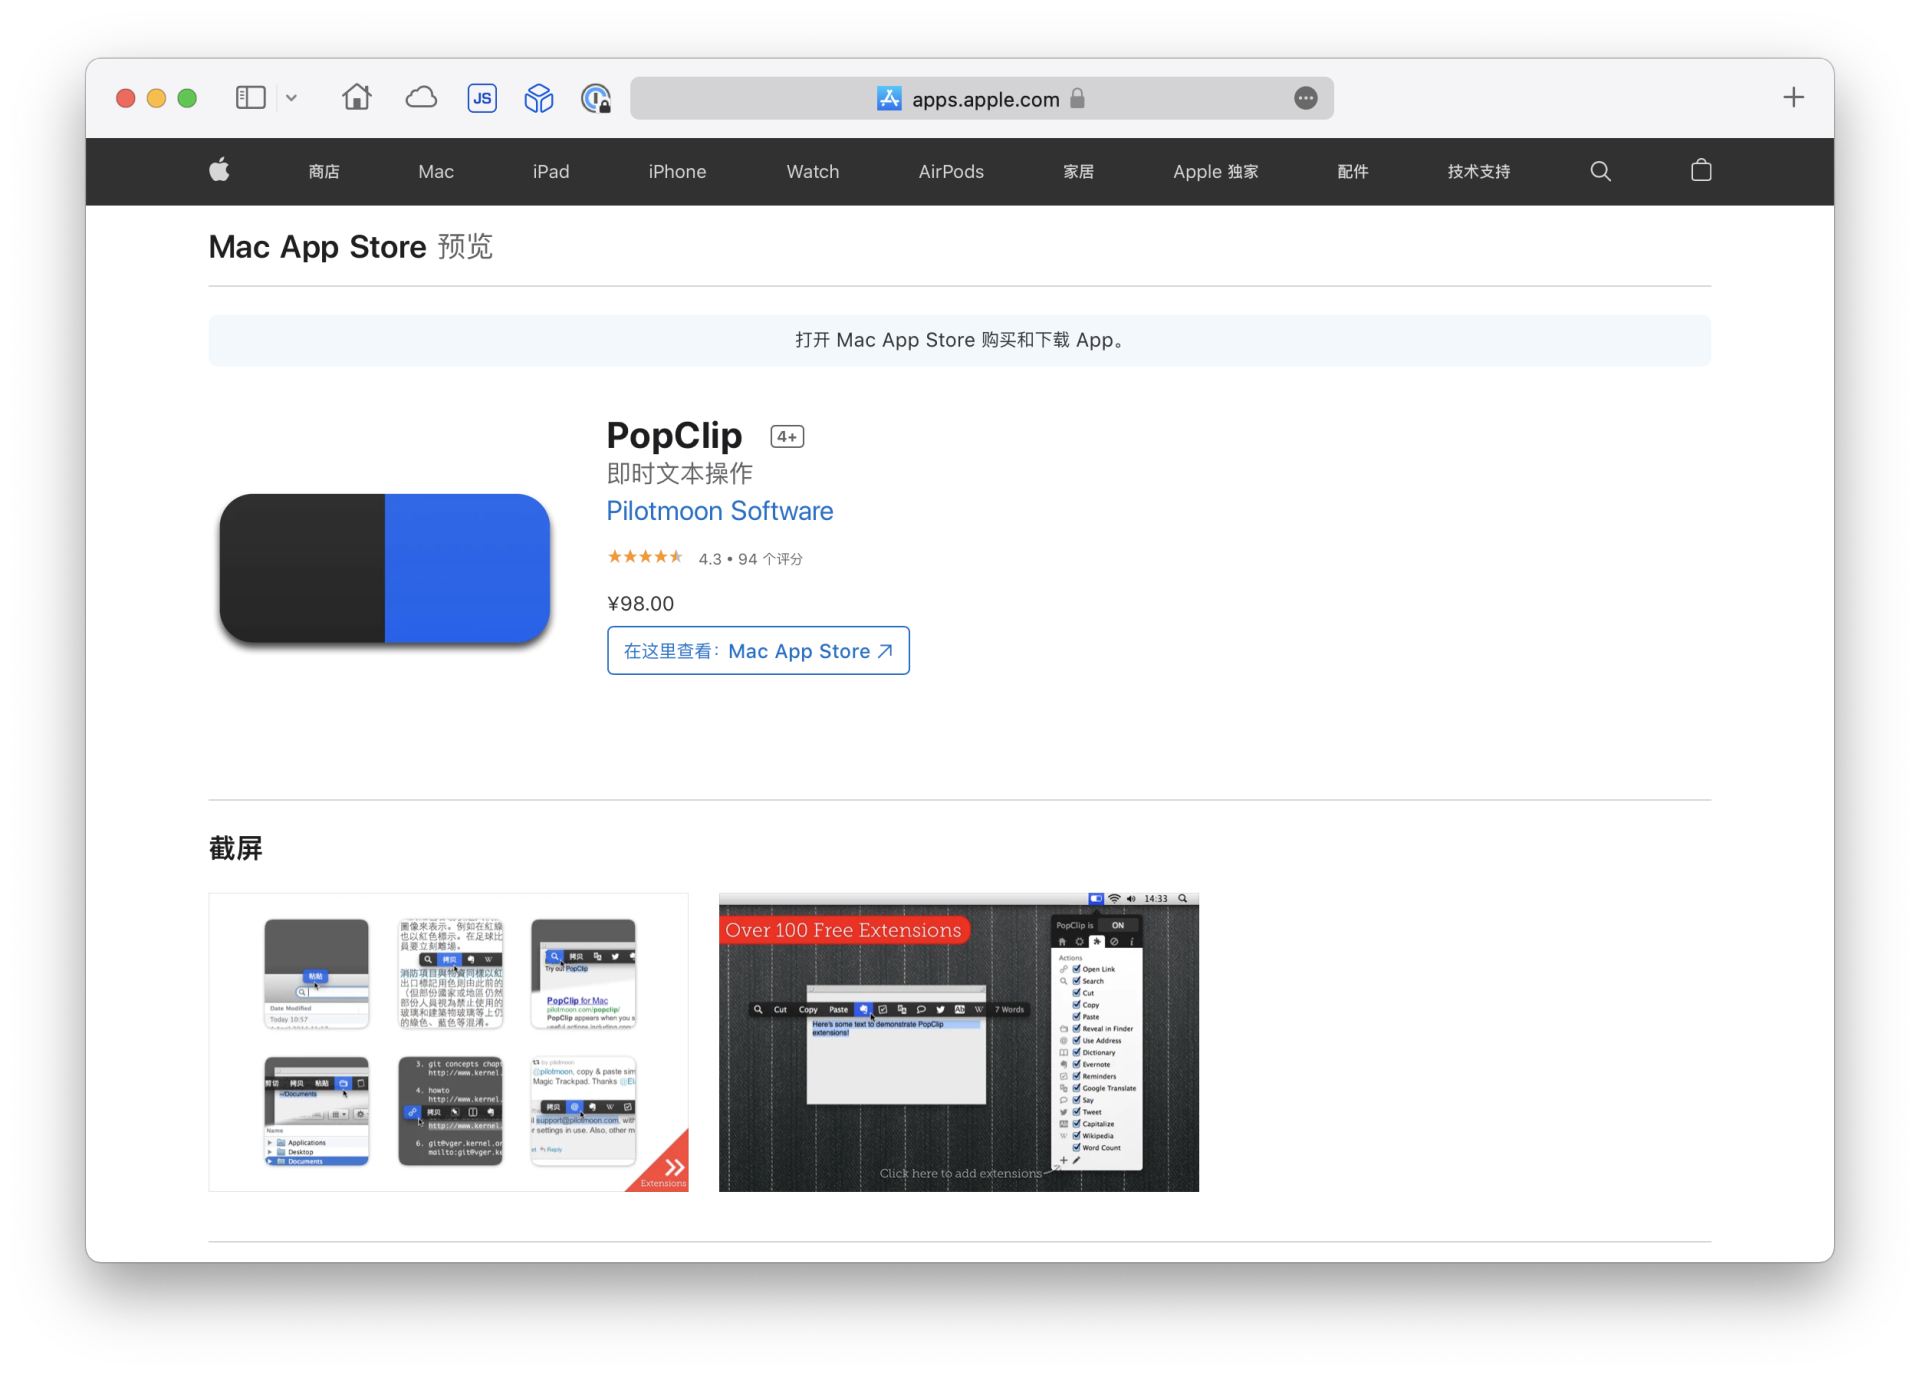
Task: Click the Apple logo in navigation
Action: (219, 170)
